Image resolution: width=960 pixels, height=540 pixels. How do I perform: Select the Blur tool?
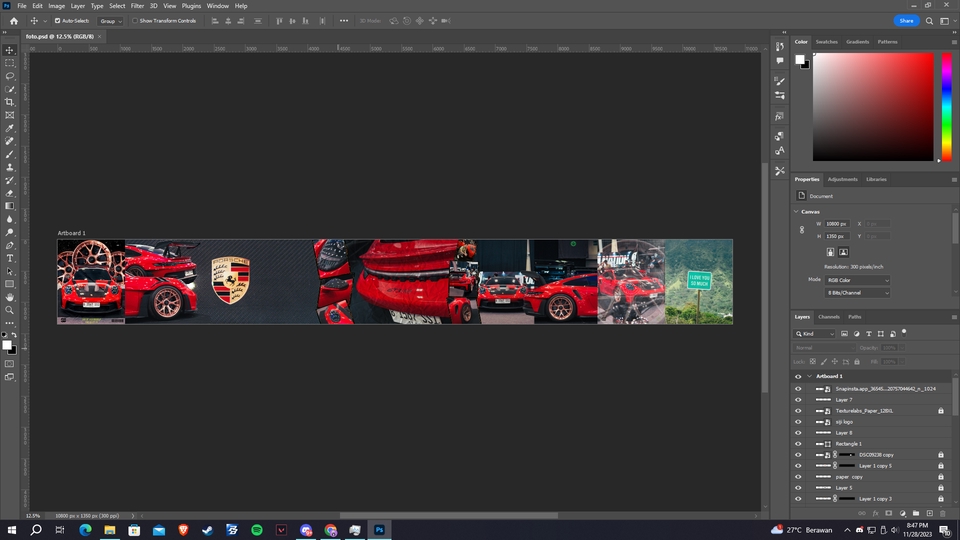coord(10,219)
